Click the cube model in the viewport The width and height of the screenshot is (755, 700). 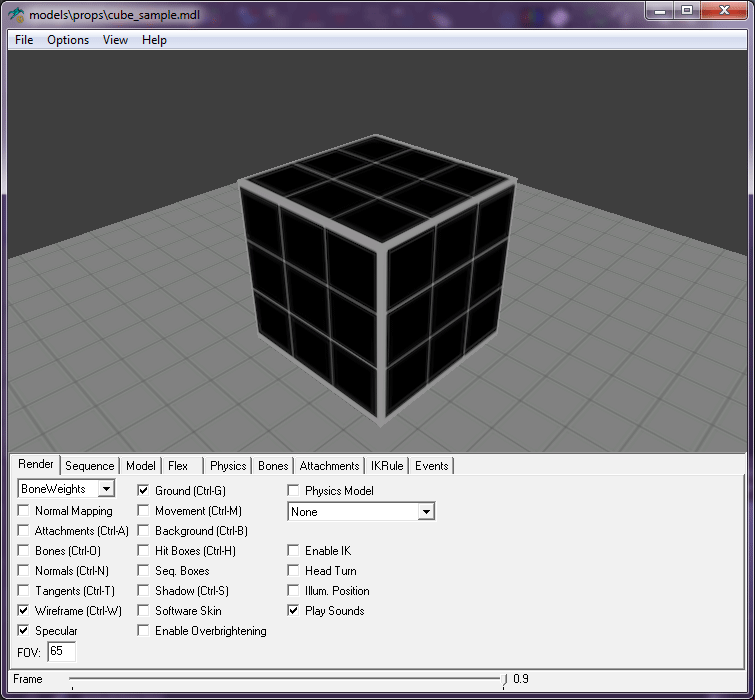tap(378, 279)
